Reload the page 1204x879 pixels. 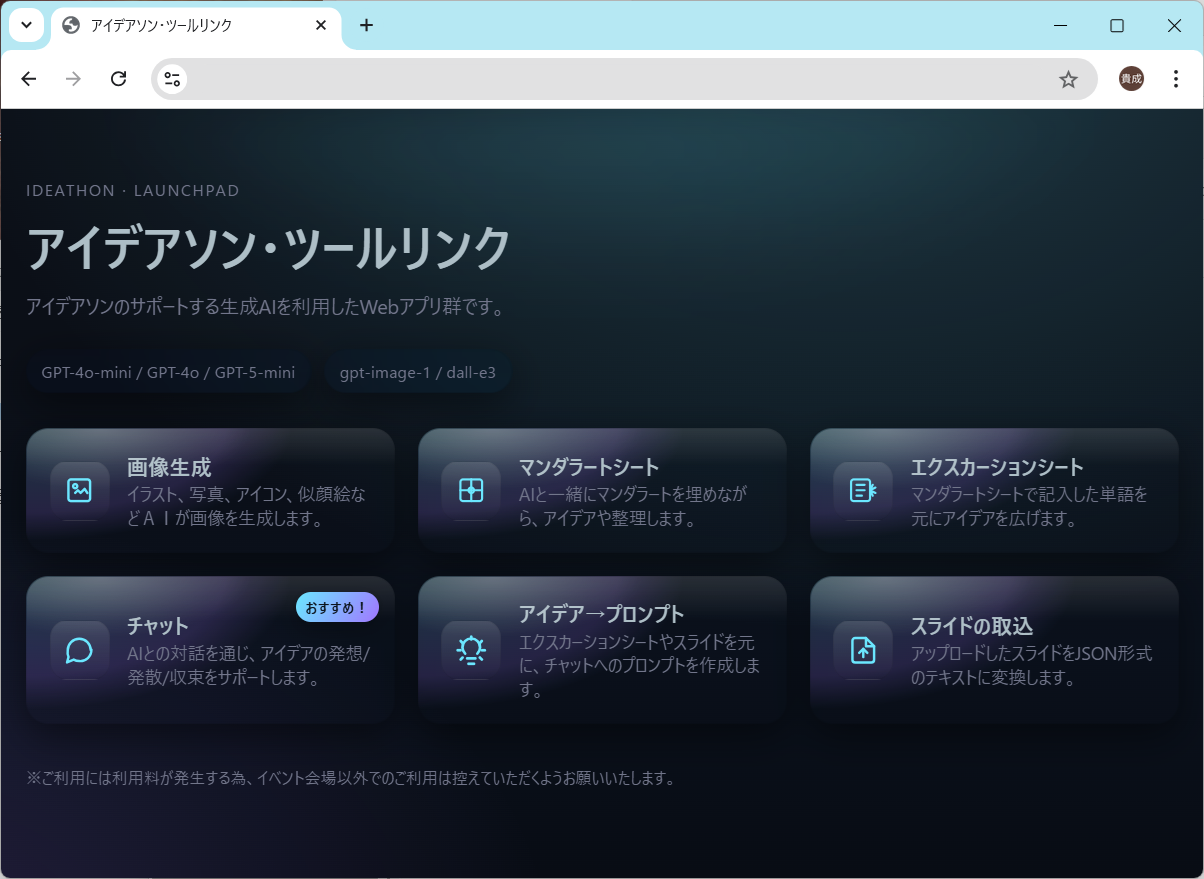pyautogui.click(x=118, y=80)
